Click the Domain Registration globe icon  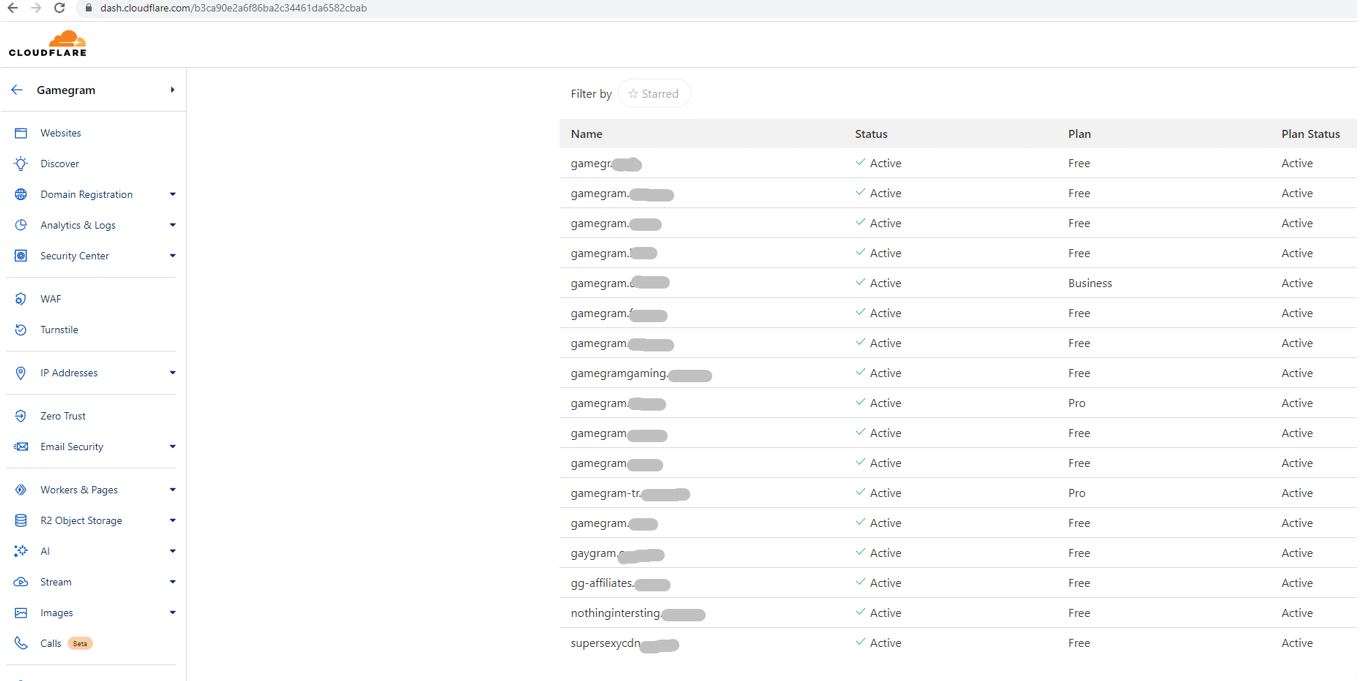point(21,195)
